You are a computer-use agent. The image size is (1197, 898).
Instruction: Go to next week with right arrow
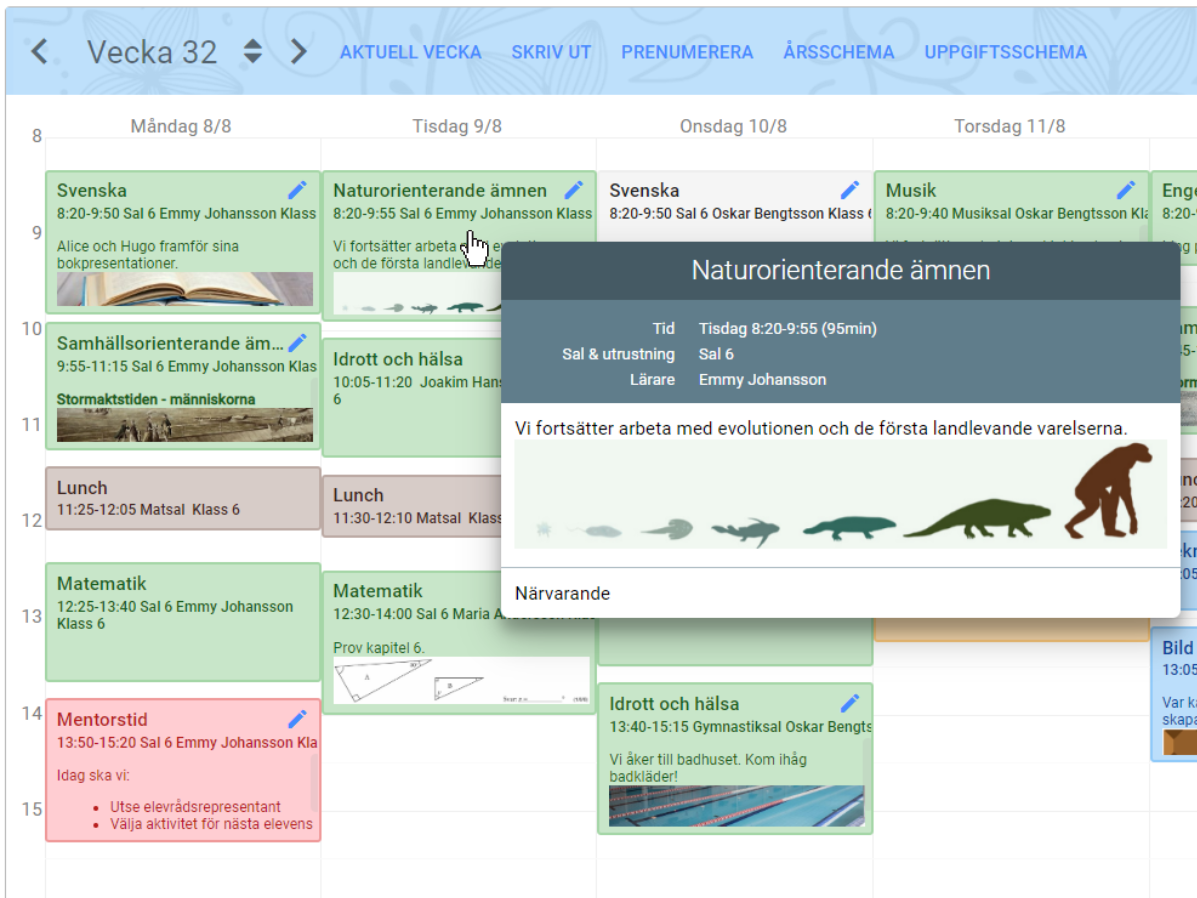pyautogui.click(x=298, y=52)
